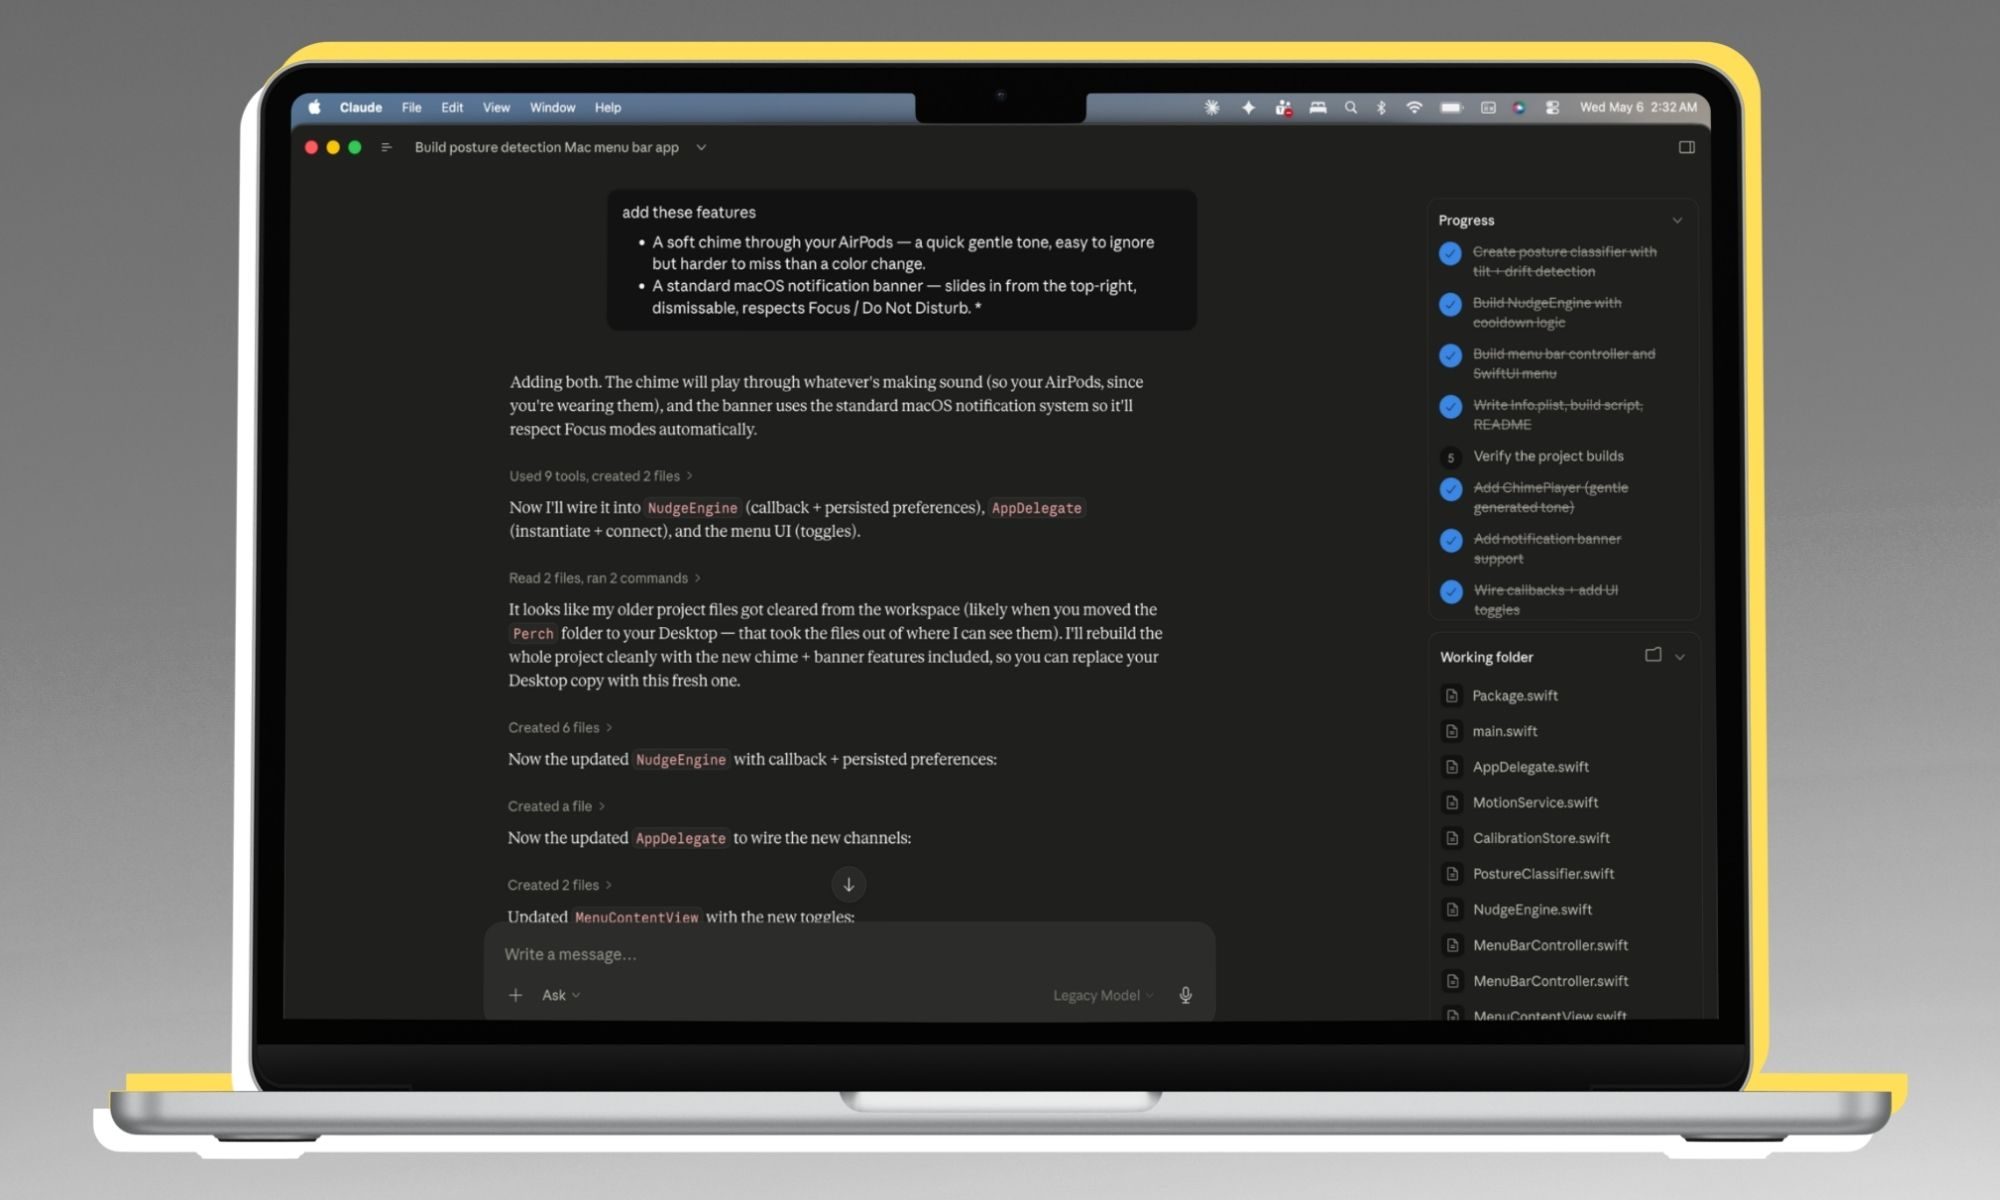Viewport: 2000px width, 1200px height.
Task: Open Control Center from the menu bar
Action: tap(1552, 107)
